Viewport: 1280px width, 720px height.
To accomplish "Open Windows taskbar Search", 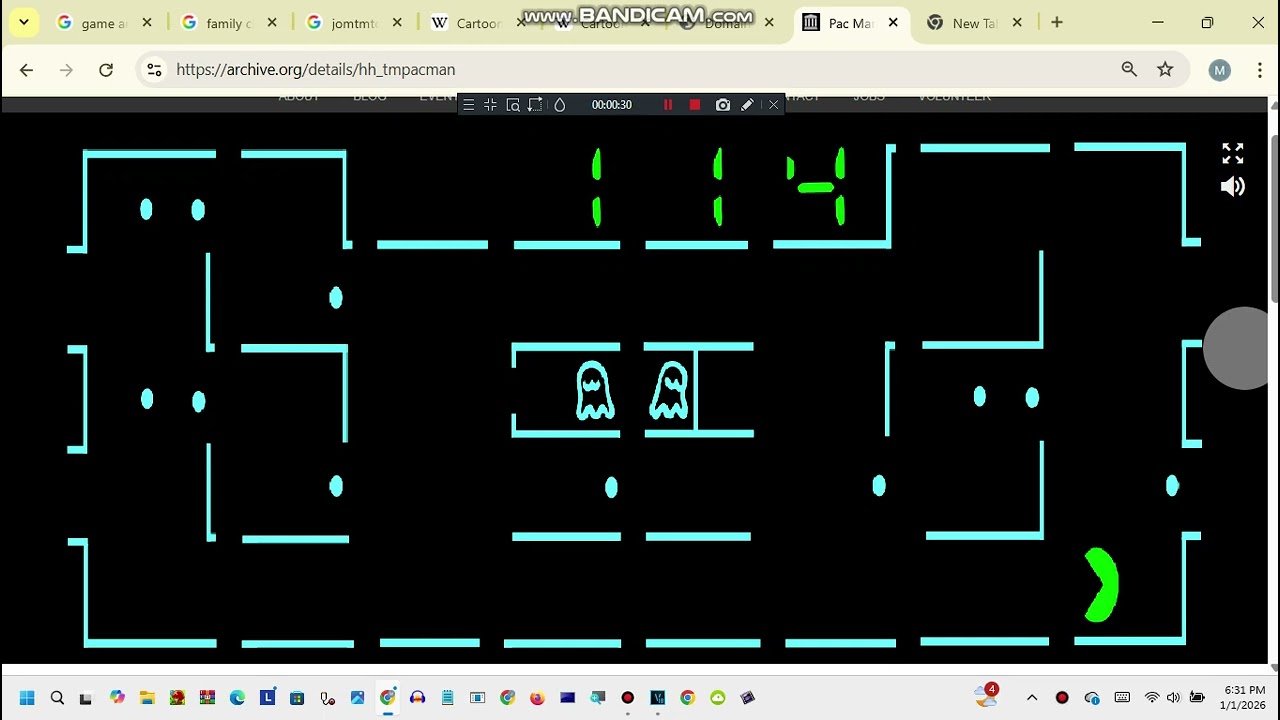I will 57,698.
